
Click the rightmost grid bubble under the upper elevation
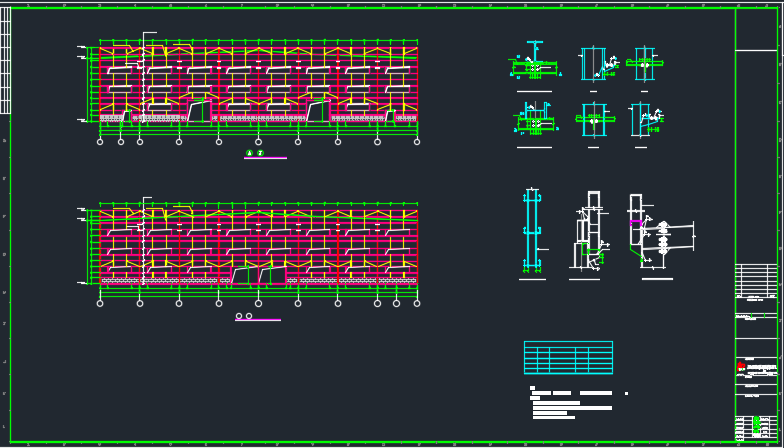click(x=417, y=142)
